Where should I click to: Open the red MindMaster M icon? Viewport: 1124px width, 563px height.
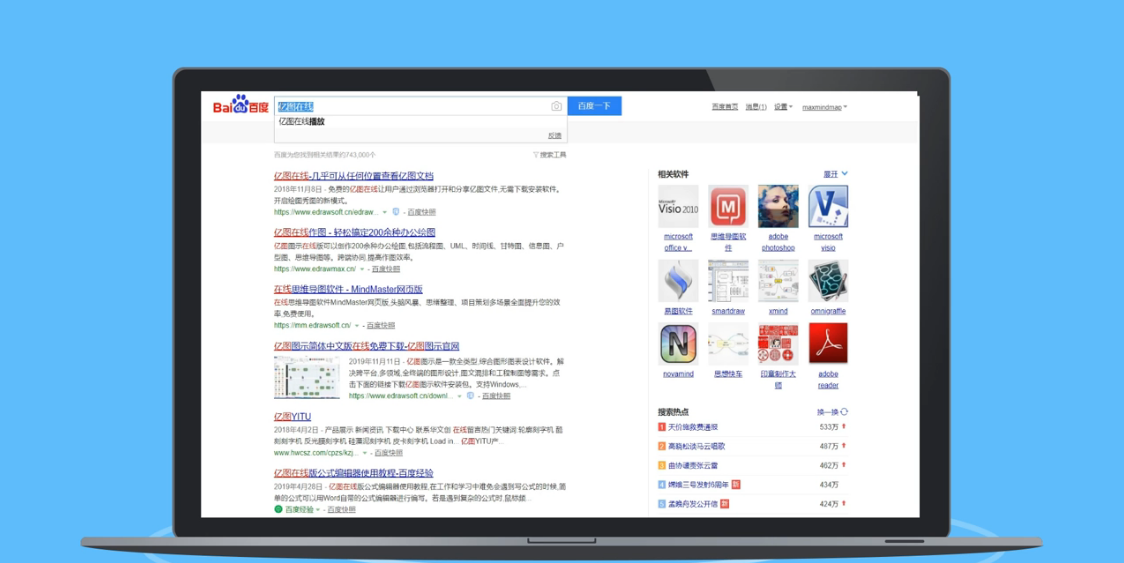click(728, 207)
